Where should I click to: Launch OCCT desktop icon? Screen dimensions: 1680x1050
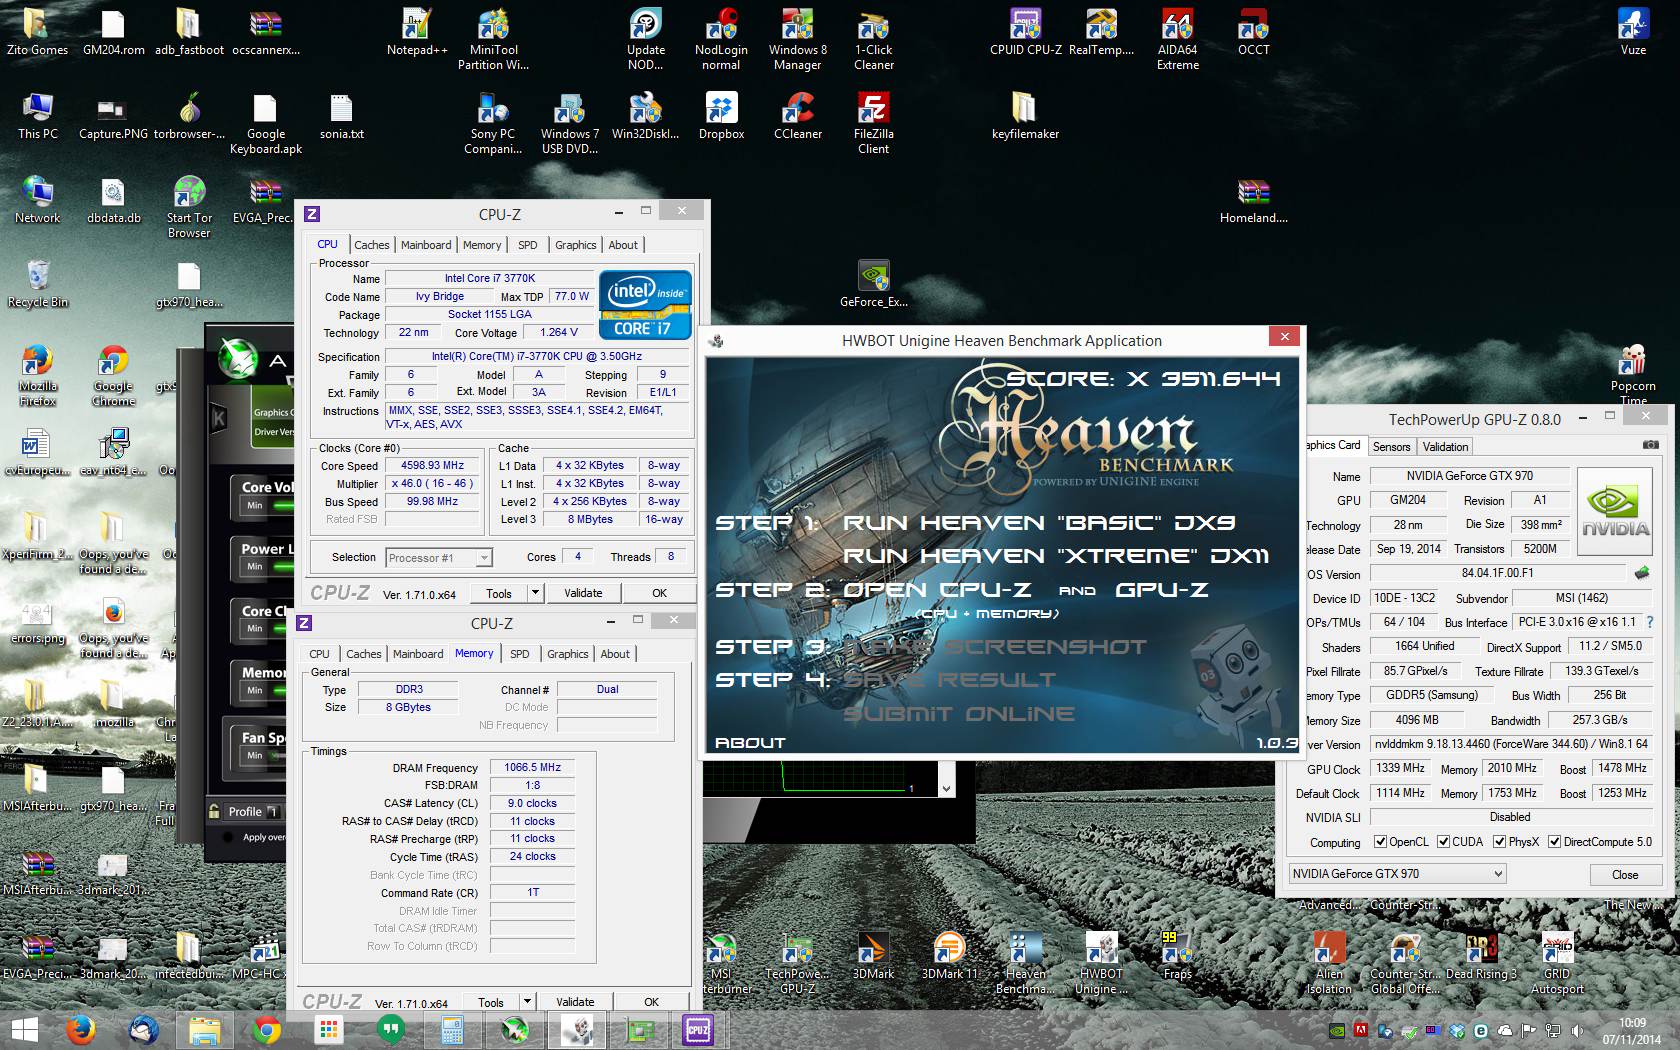coord(1253,30)
